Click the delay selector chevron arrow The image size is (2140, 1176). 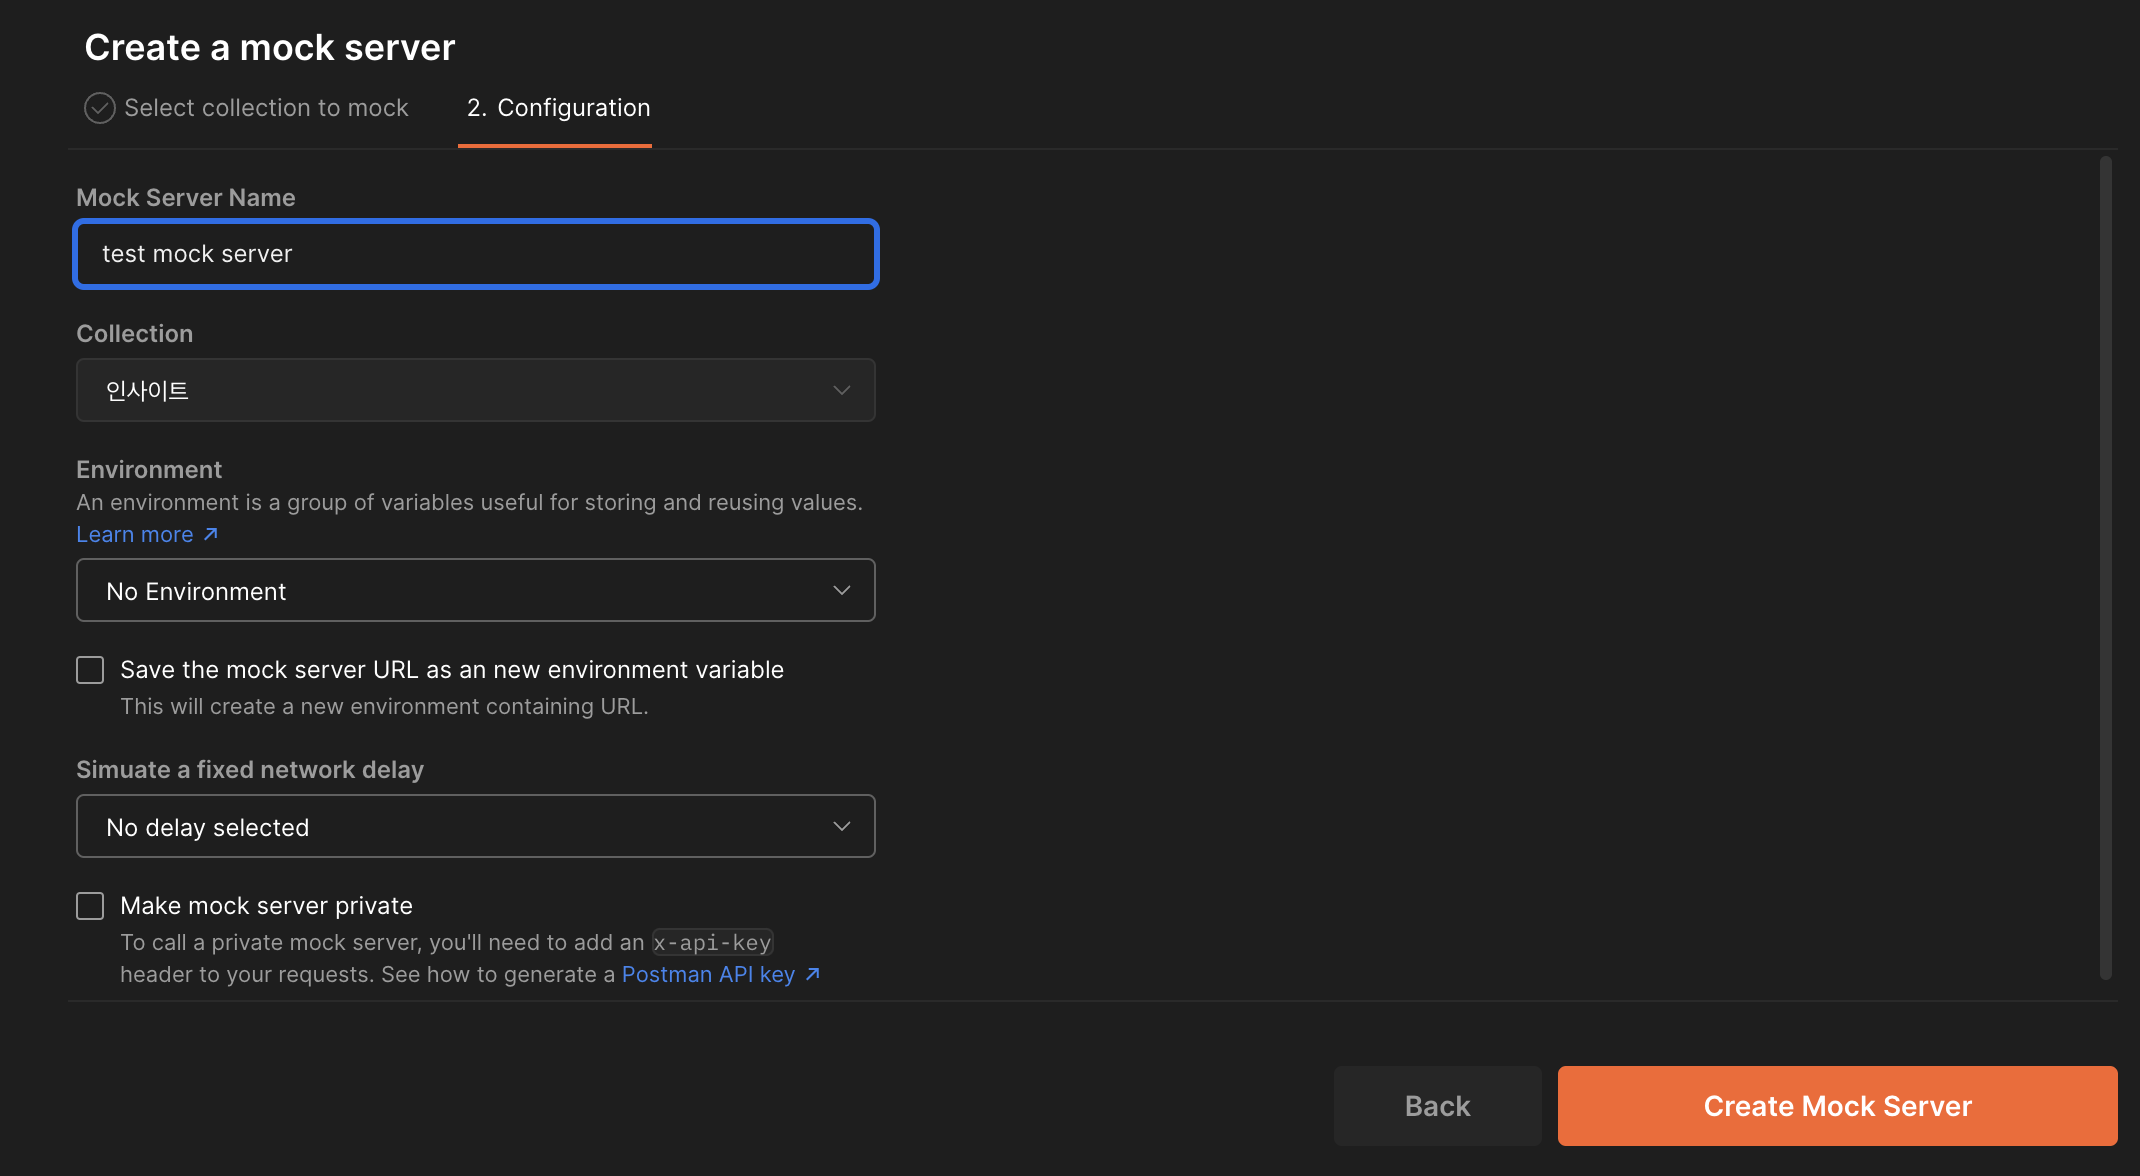click(x=841, y=826)
